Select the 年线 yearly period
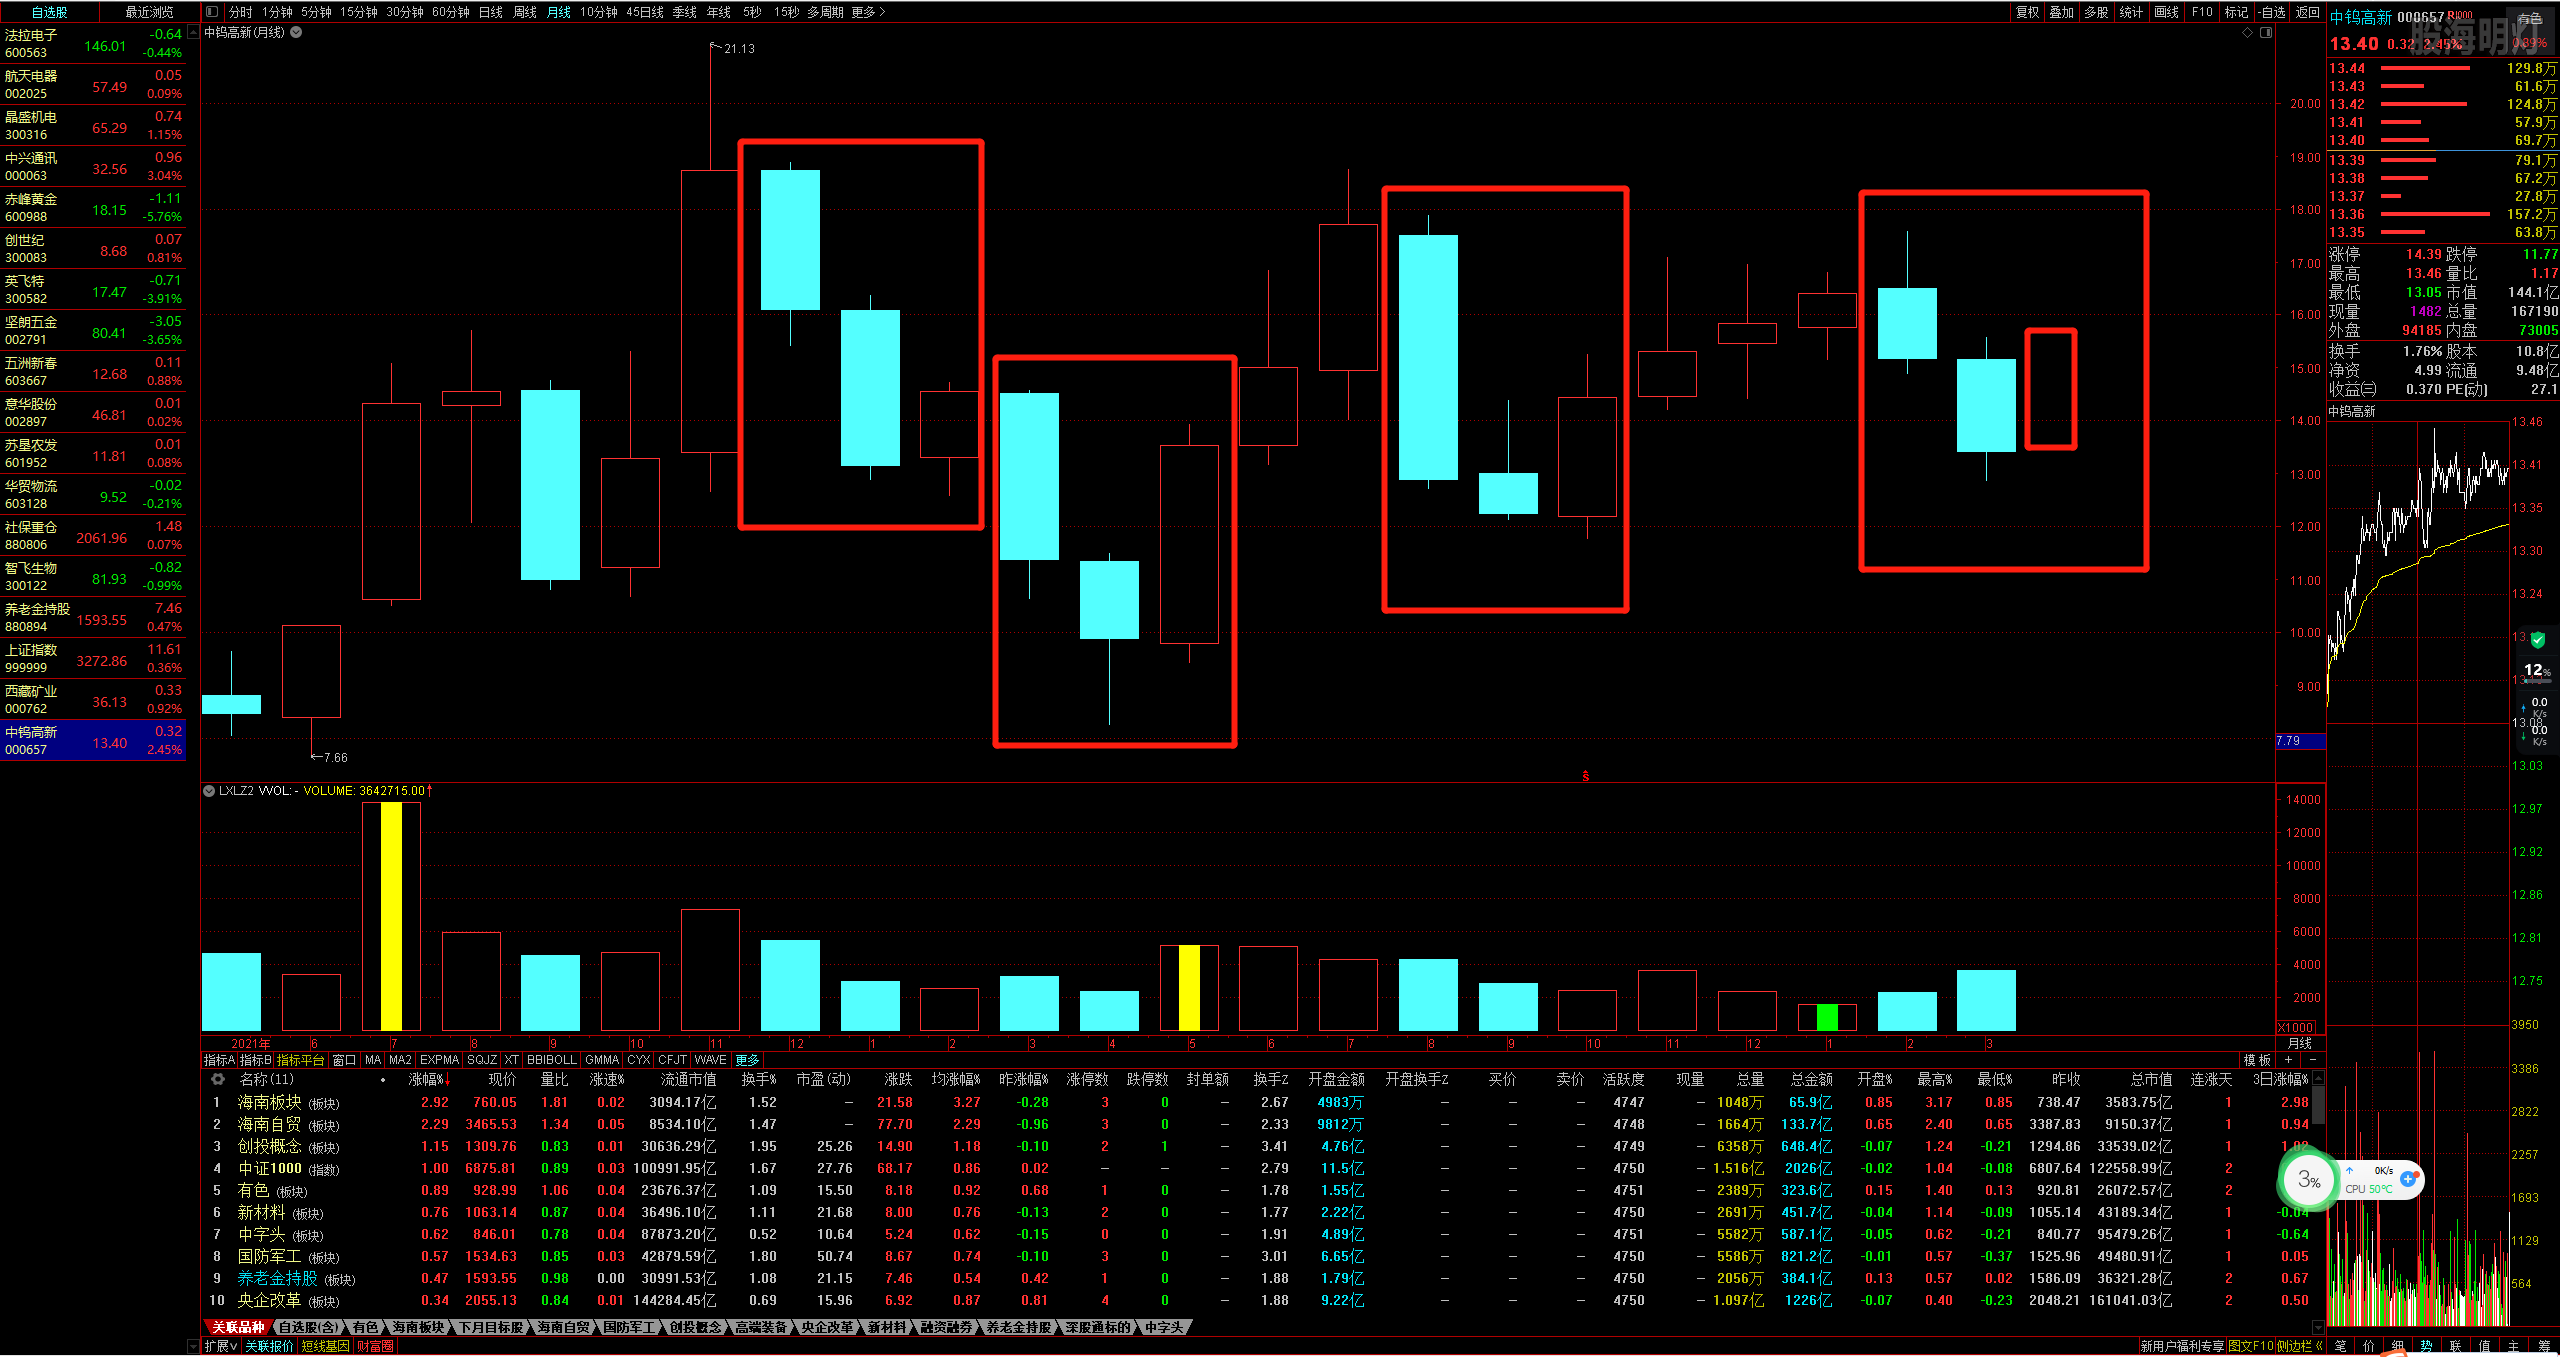The width and height of the screenshot is (2560, 1357). click(719, 12)
